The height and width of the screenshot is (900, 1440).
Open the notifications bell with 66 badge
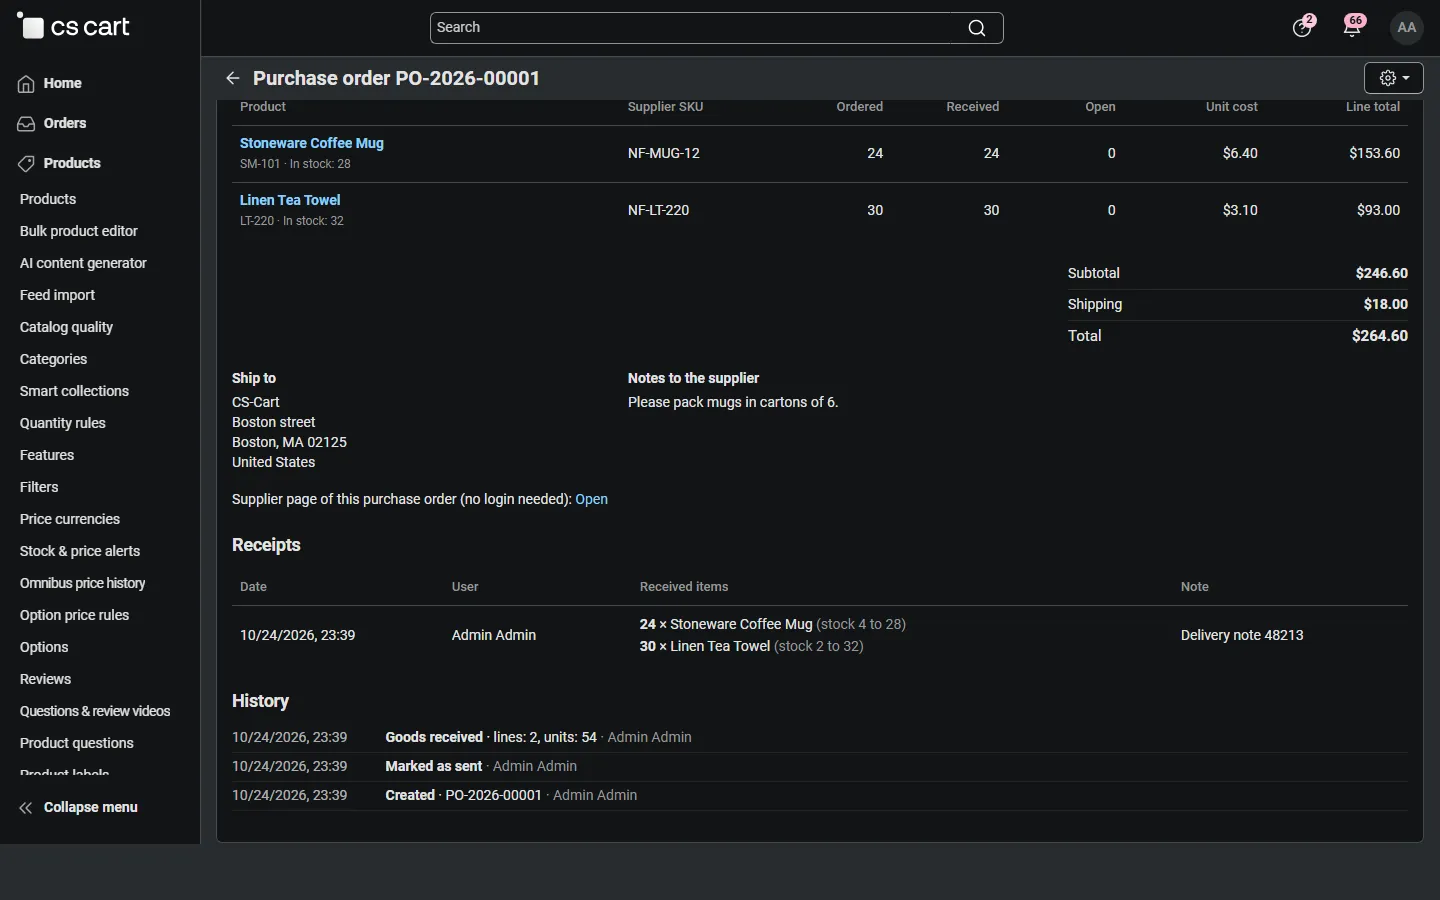pos(1353,27)
